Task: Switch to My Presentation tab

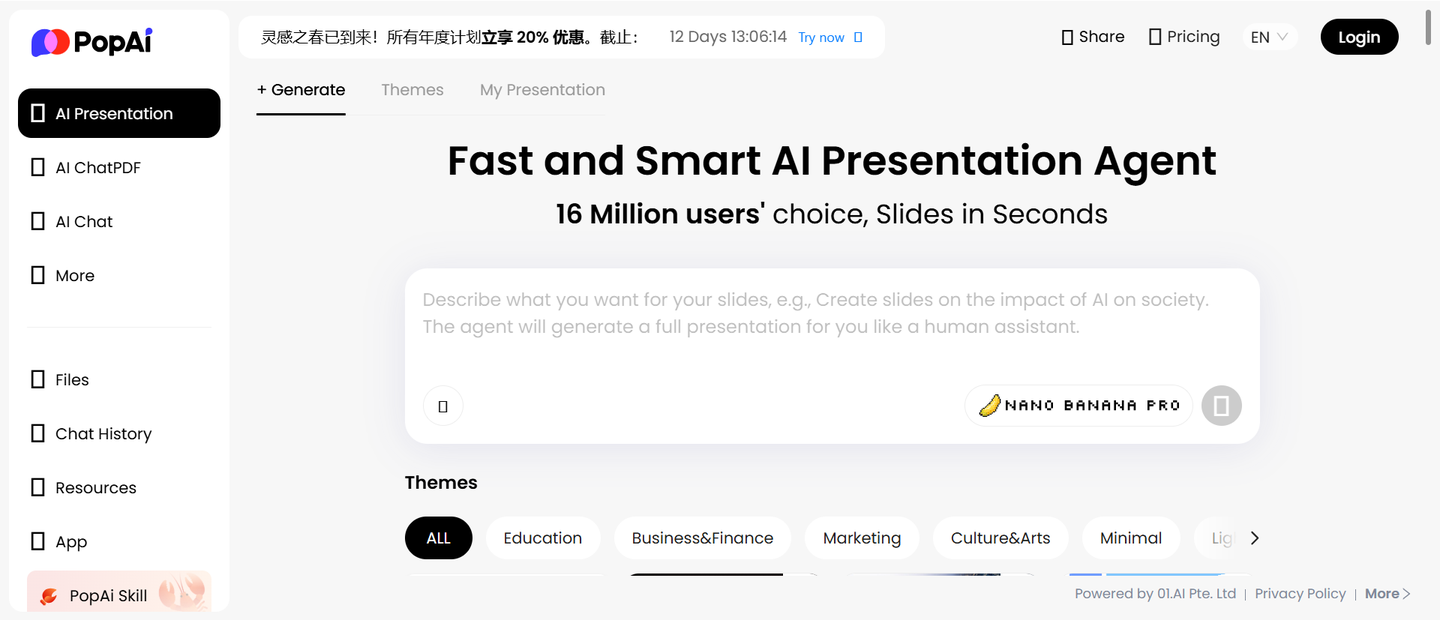Action: (542, 89)
